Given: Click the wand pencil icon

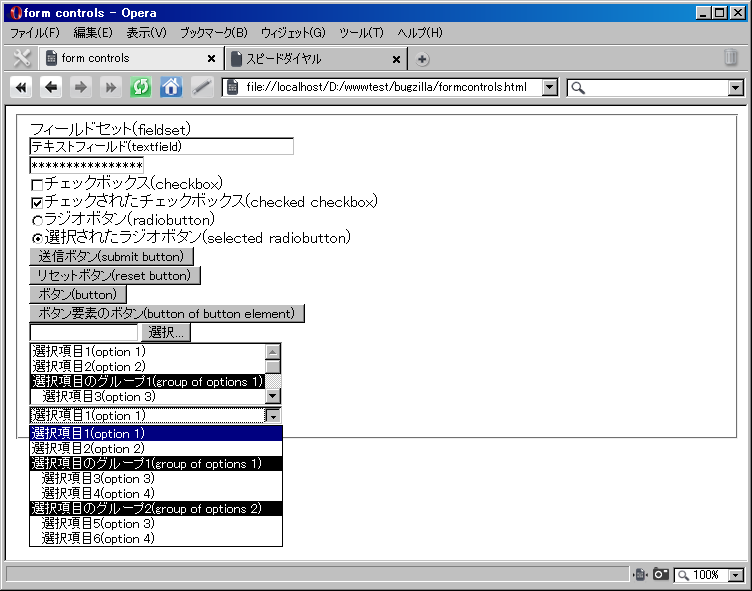Looking at the screenshot, I should (x=202, y=87).
